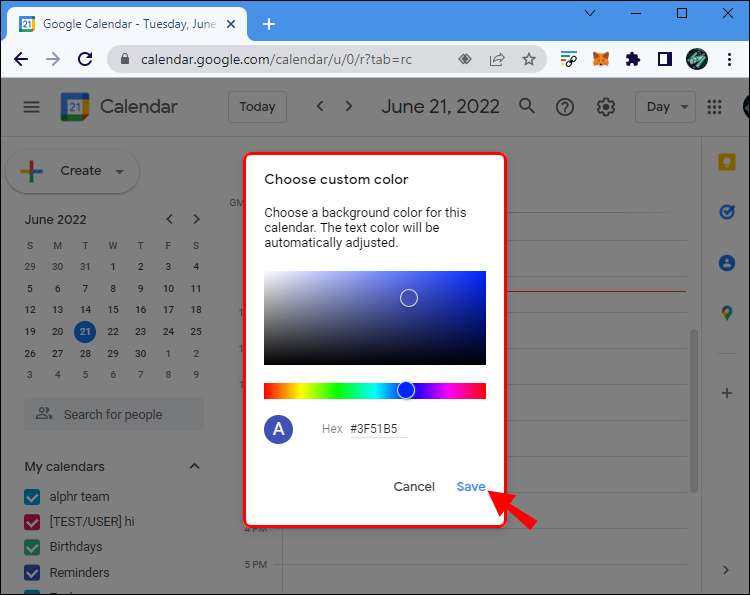Open a new browser tab
This screenshot has width=750, height=595.
(x=269, y=24)
